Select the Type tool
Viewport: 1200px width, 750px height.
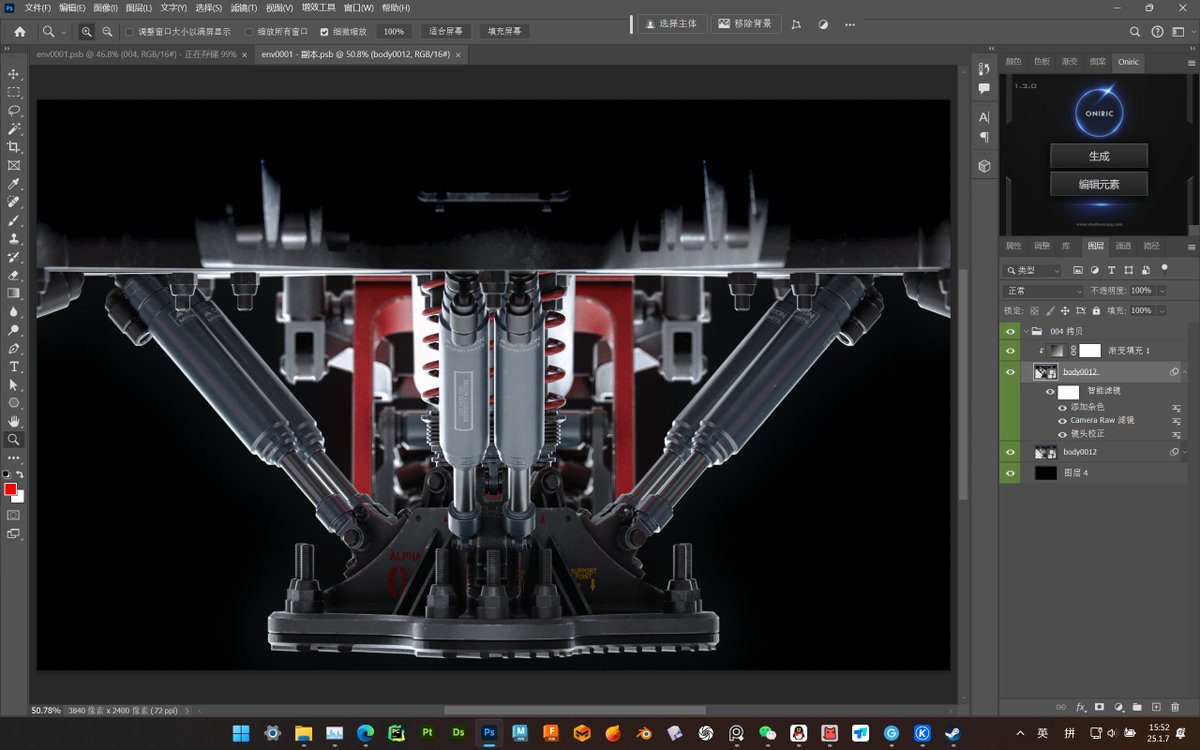click(x=14, y=367)
